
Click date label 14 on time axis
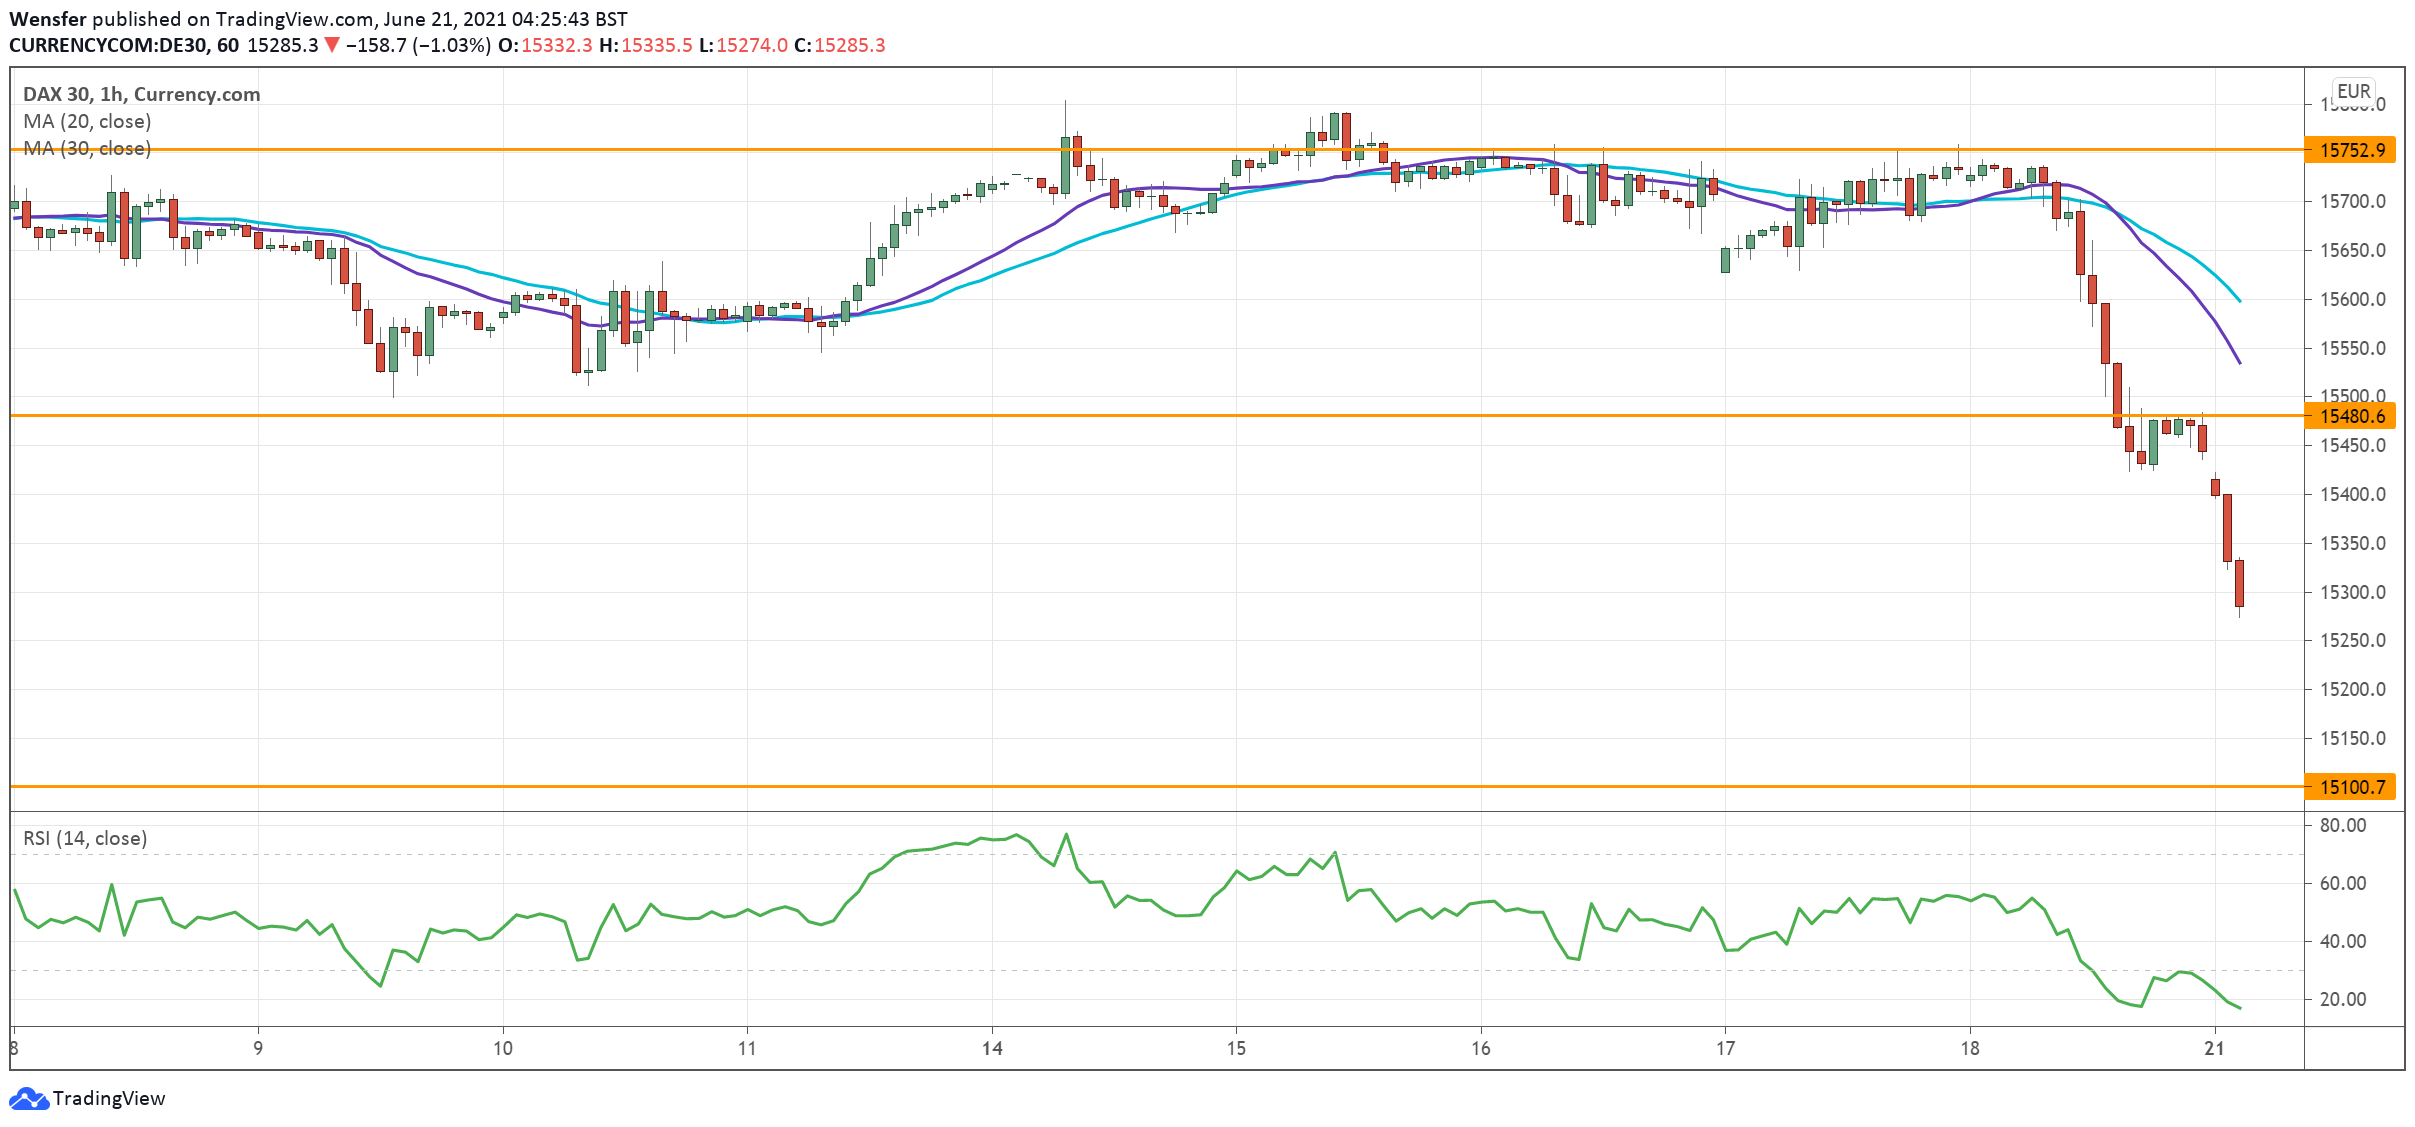click(991, 1048)
